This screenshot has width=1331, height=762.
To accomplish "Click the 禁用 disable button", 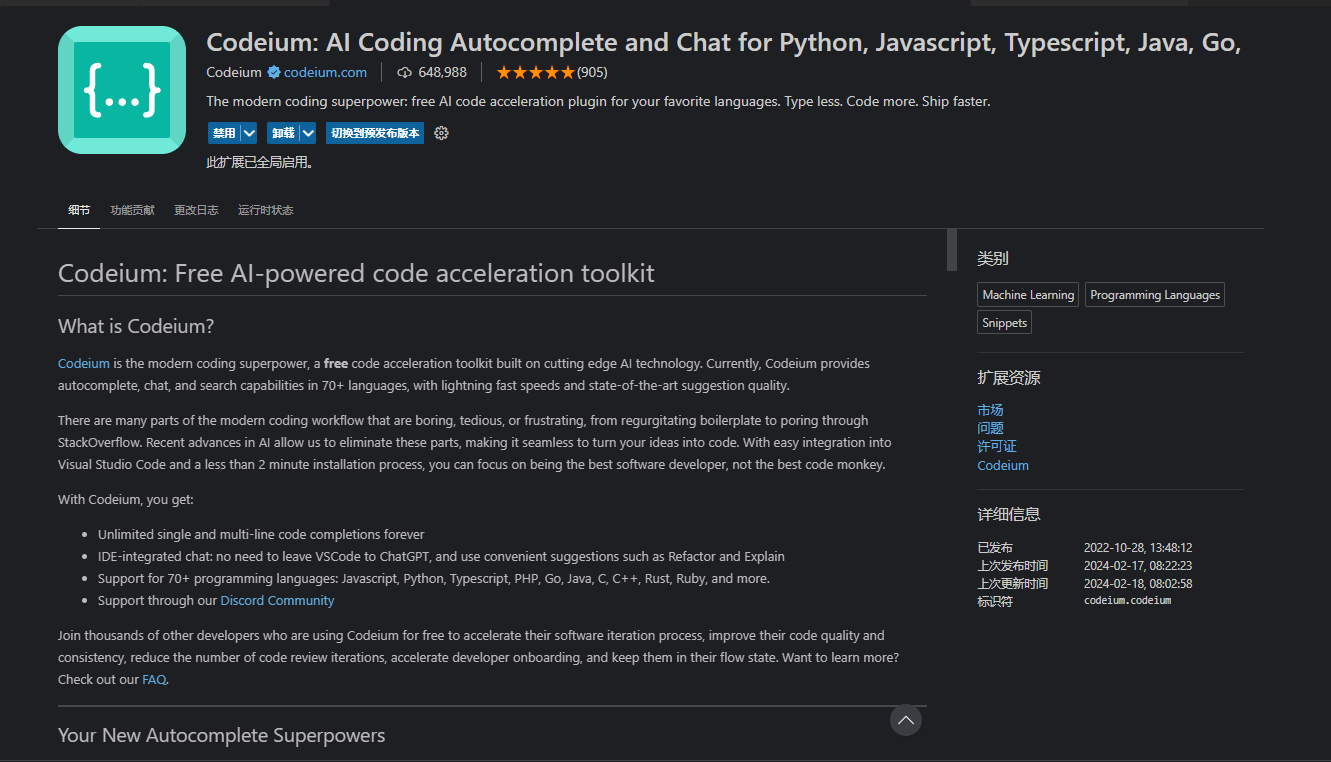I will tap(224, 133).
